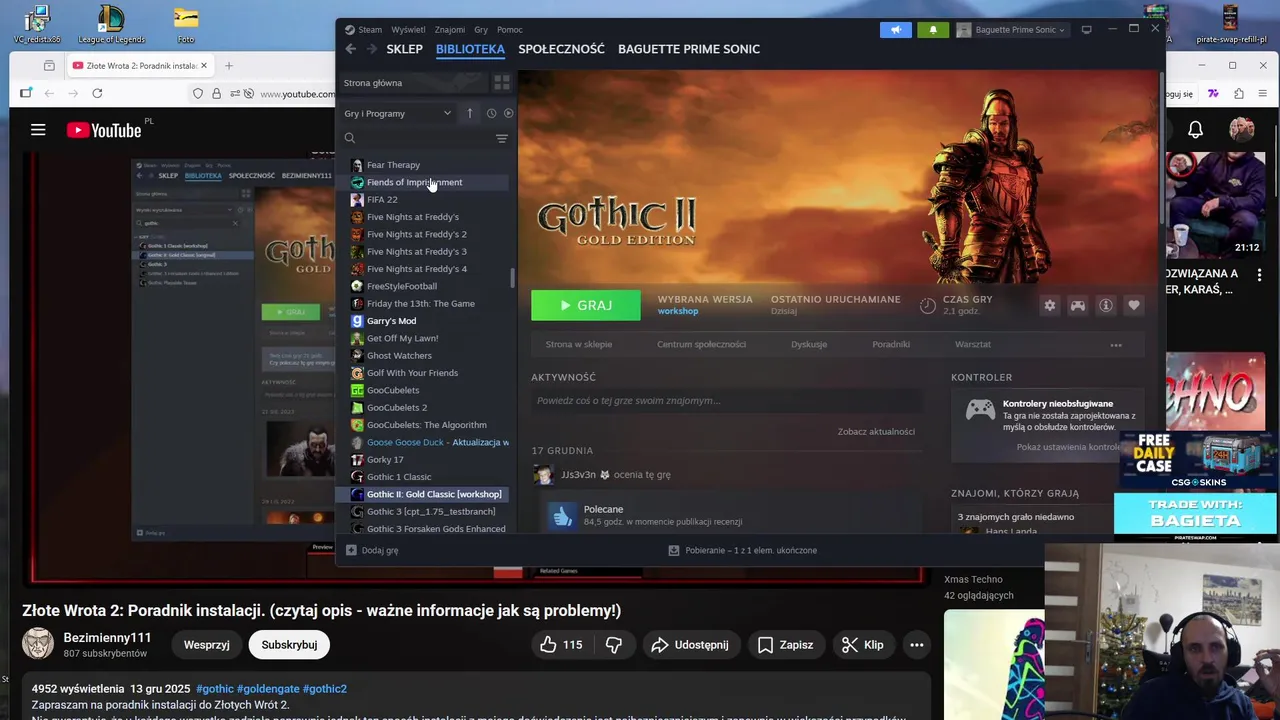Toggle the ready-to-play filter icon

(508, 113)
